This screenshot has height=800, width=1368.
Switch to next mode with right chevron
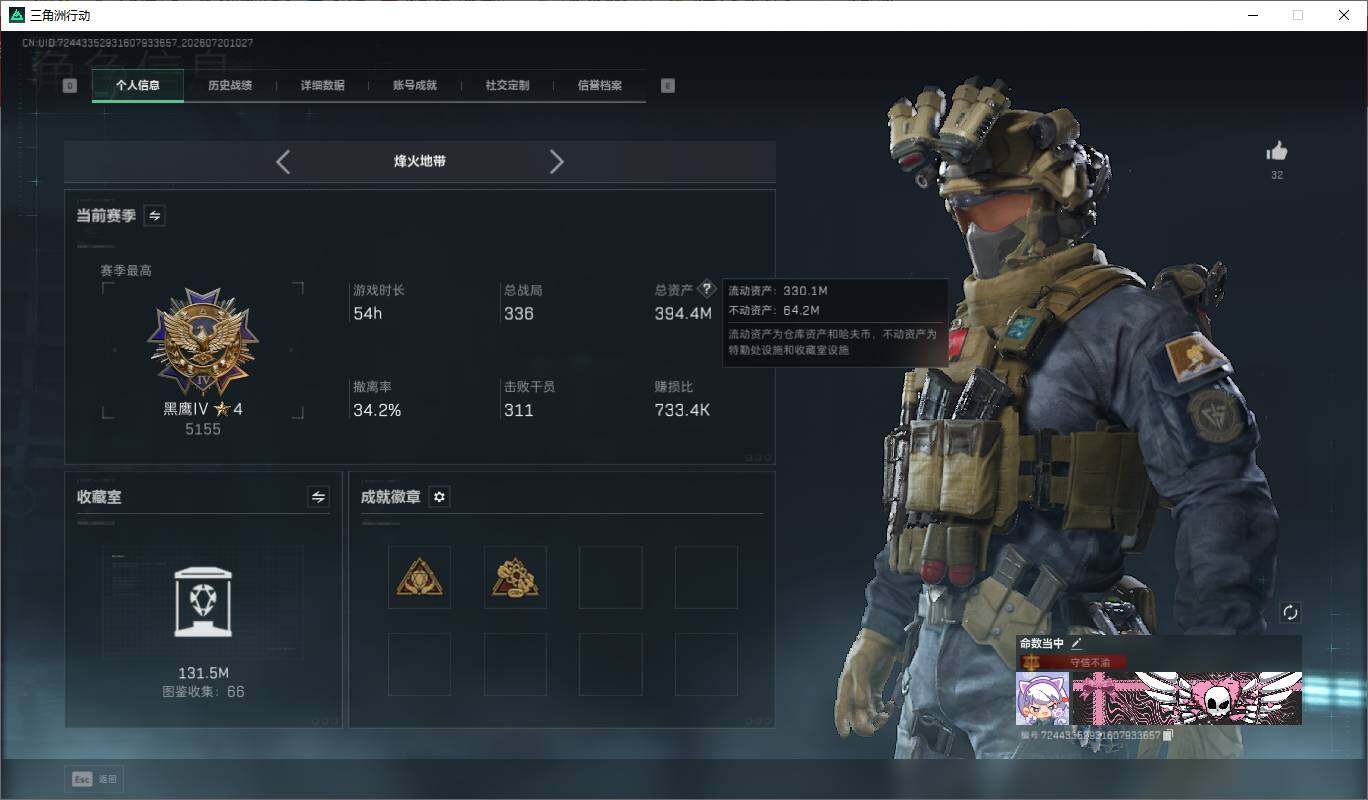[x=557, y=161]
